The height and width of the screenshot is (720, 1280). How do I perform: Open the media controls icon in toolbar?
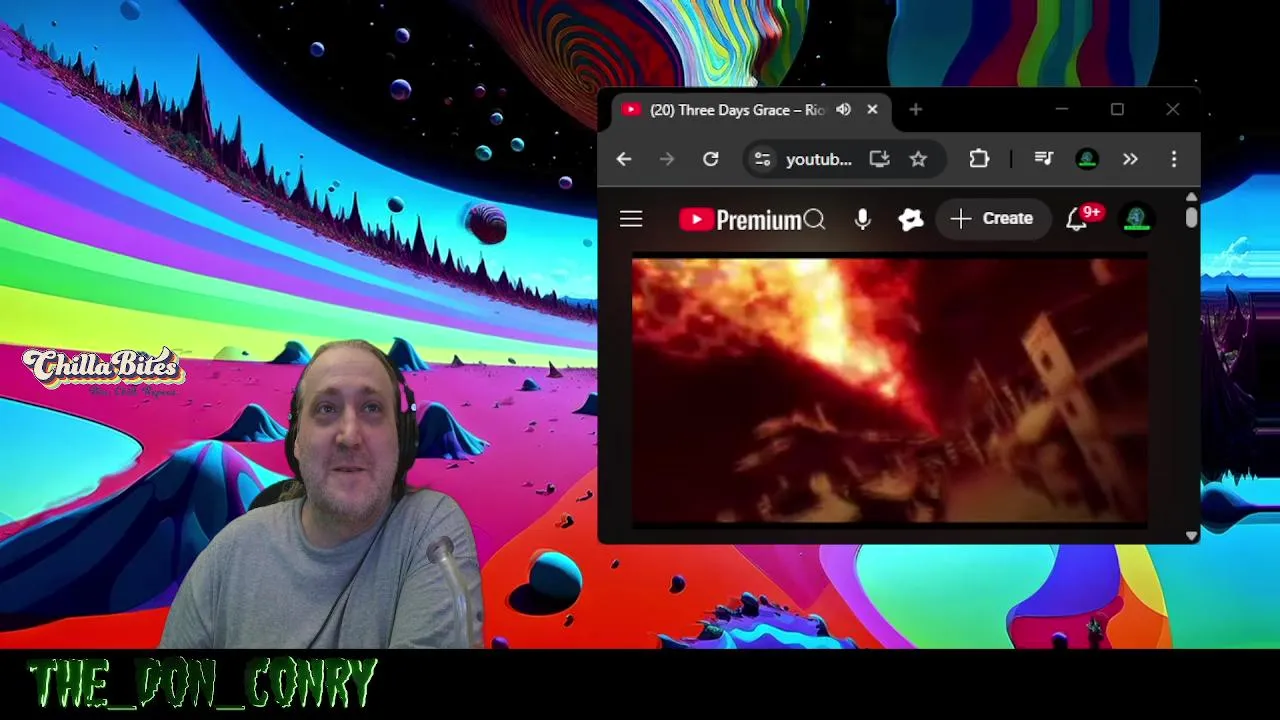(1044, 159)
